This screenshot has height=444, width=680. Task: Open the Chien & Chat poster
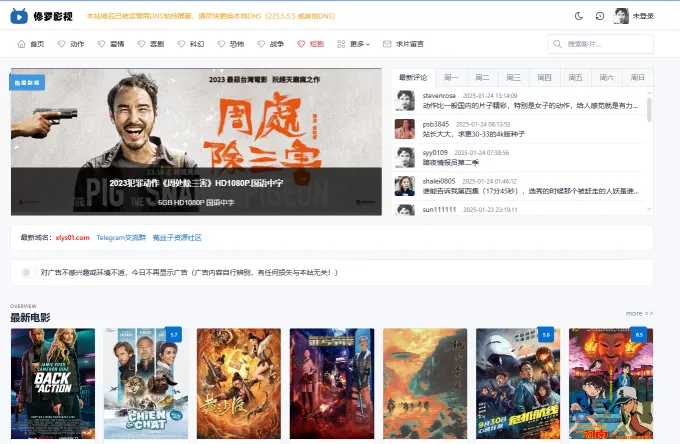pos(146,384)
